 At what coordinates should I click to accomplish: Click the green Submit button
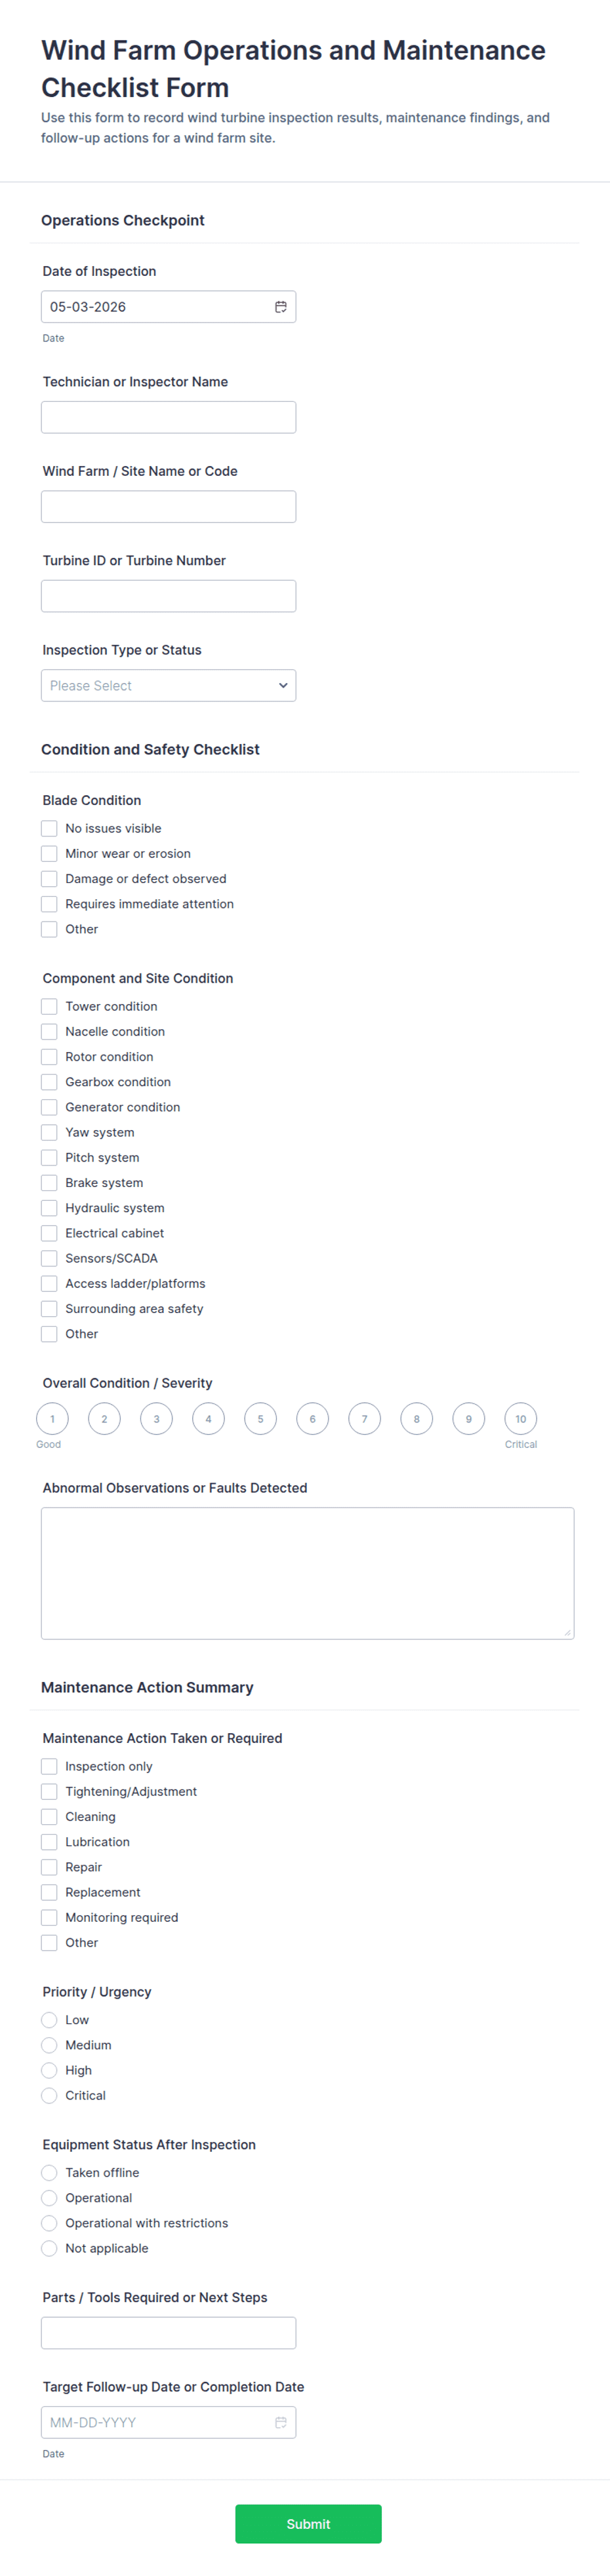click(x=308, y=2524)
